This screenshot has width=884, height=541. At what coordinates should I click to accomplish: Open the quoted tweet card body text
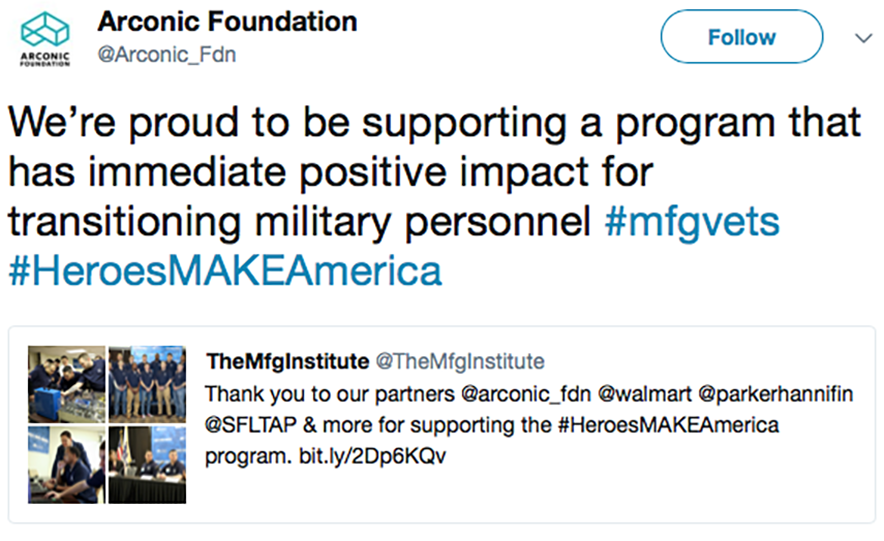[x=529, y=425]
